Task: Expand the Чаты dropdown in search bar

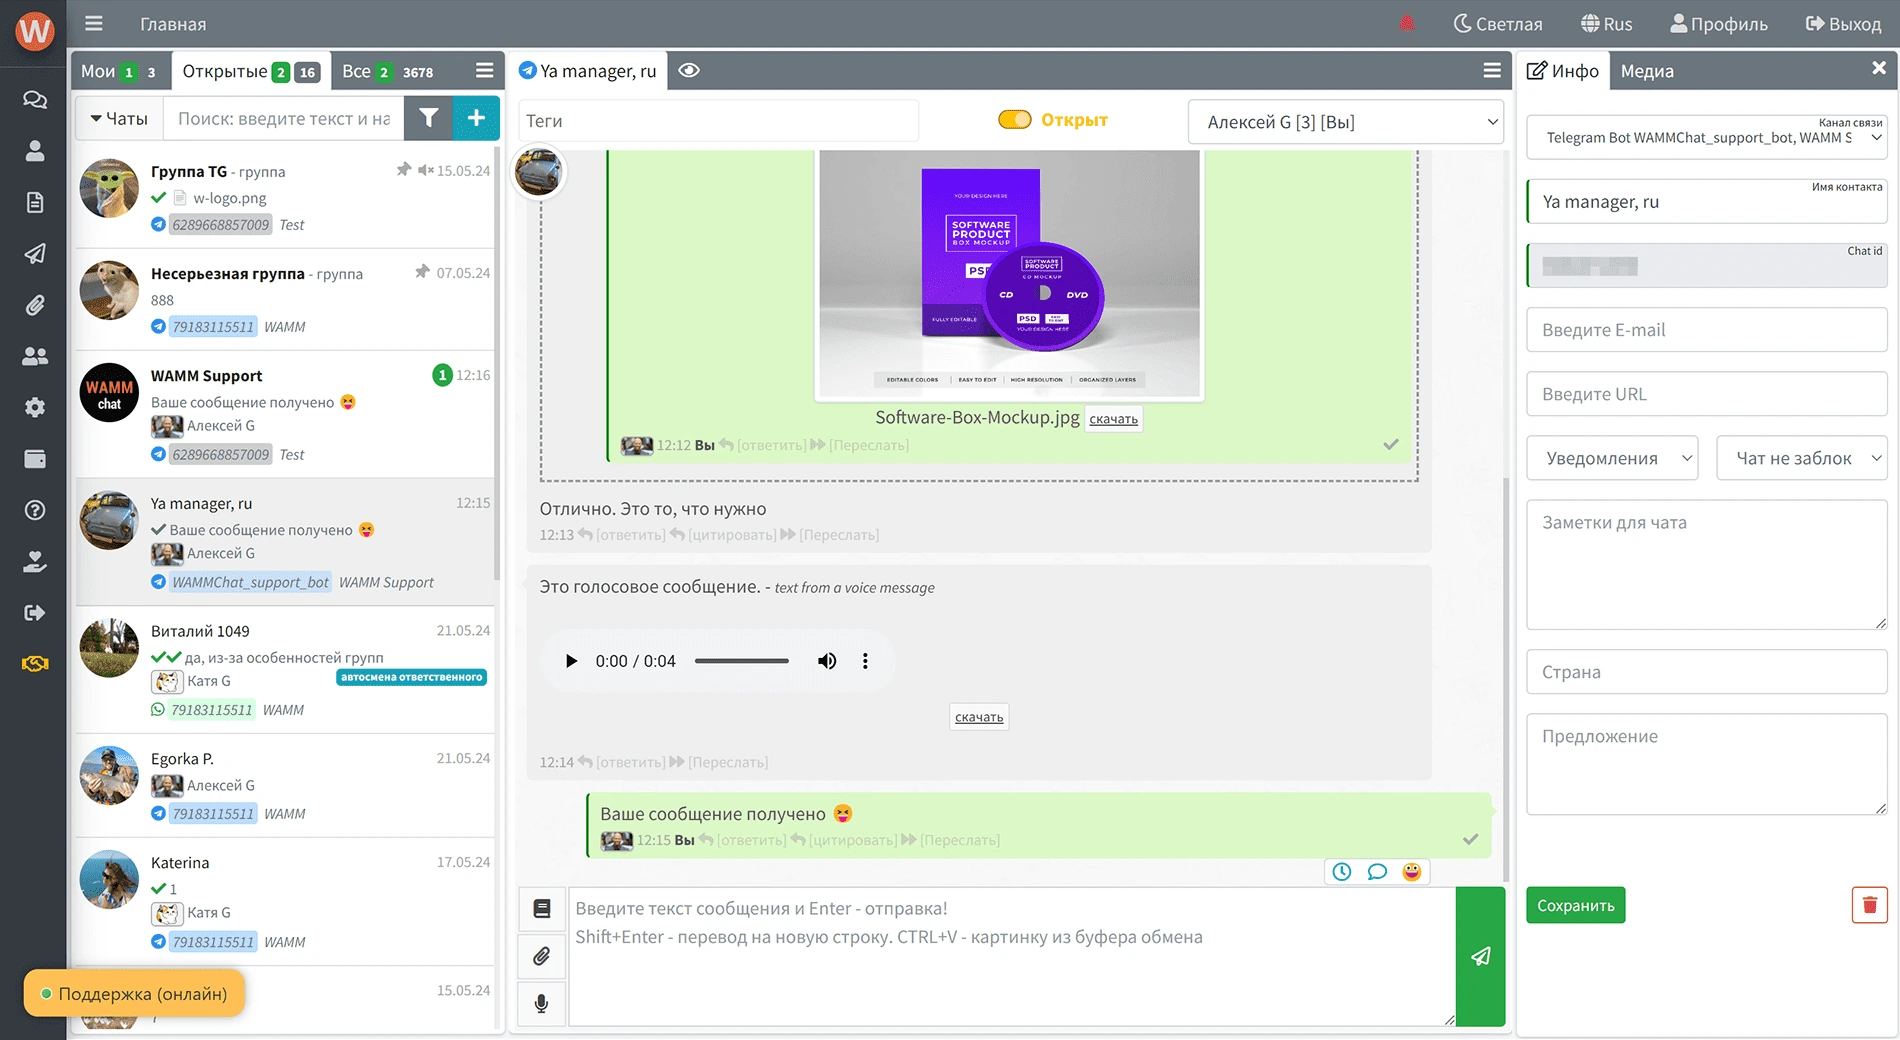Action: click(x=119, y=118)
